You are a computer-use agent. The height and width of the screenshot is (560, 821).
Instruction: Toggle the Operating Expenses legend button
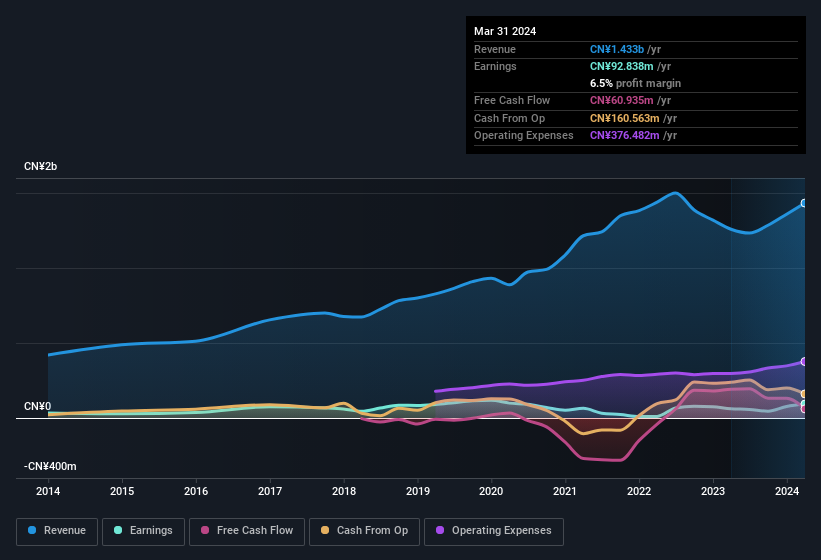(494, 531)
